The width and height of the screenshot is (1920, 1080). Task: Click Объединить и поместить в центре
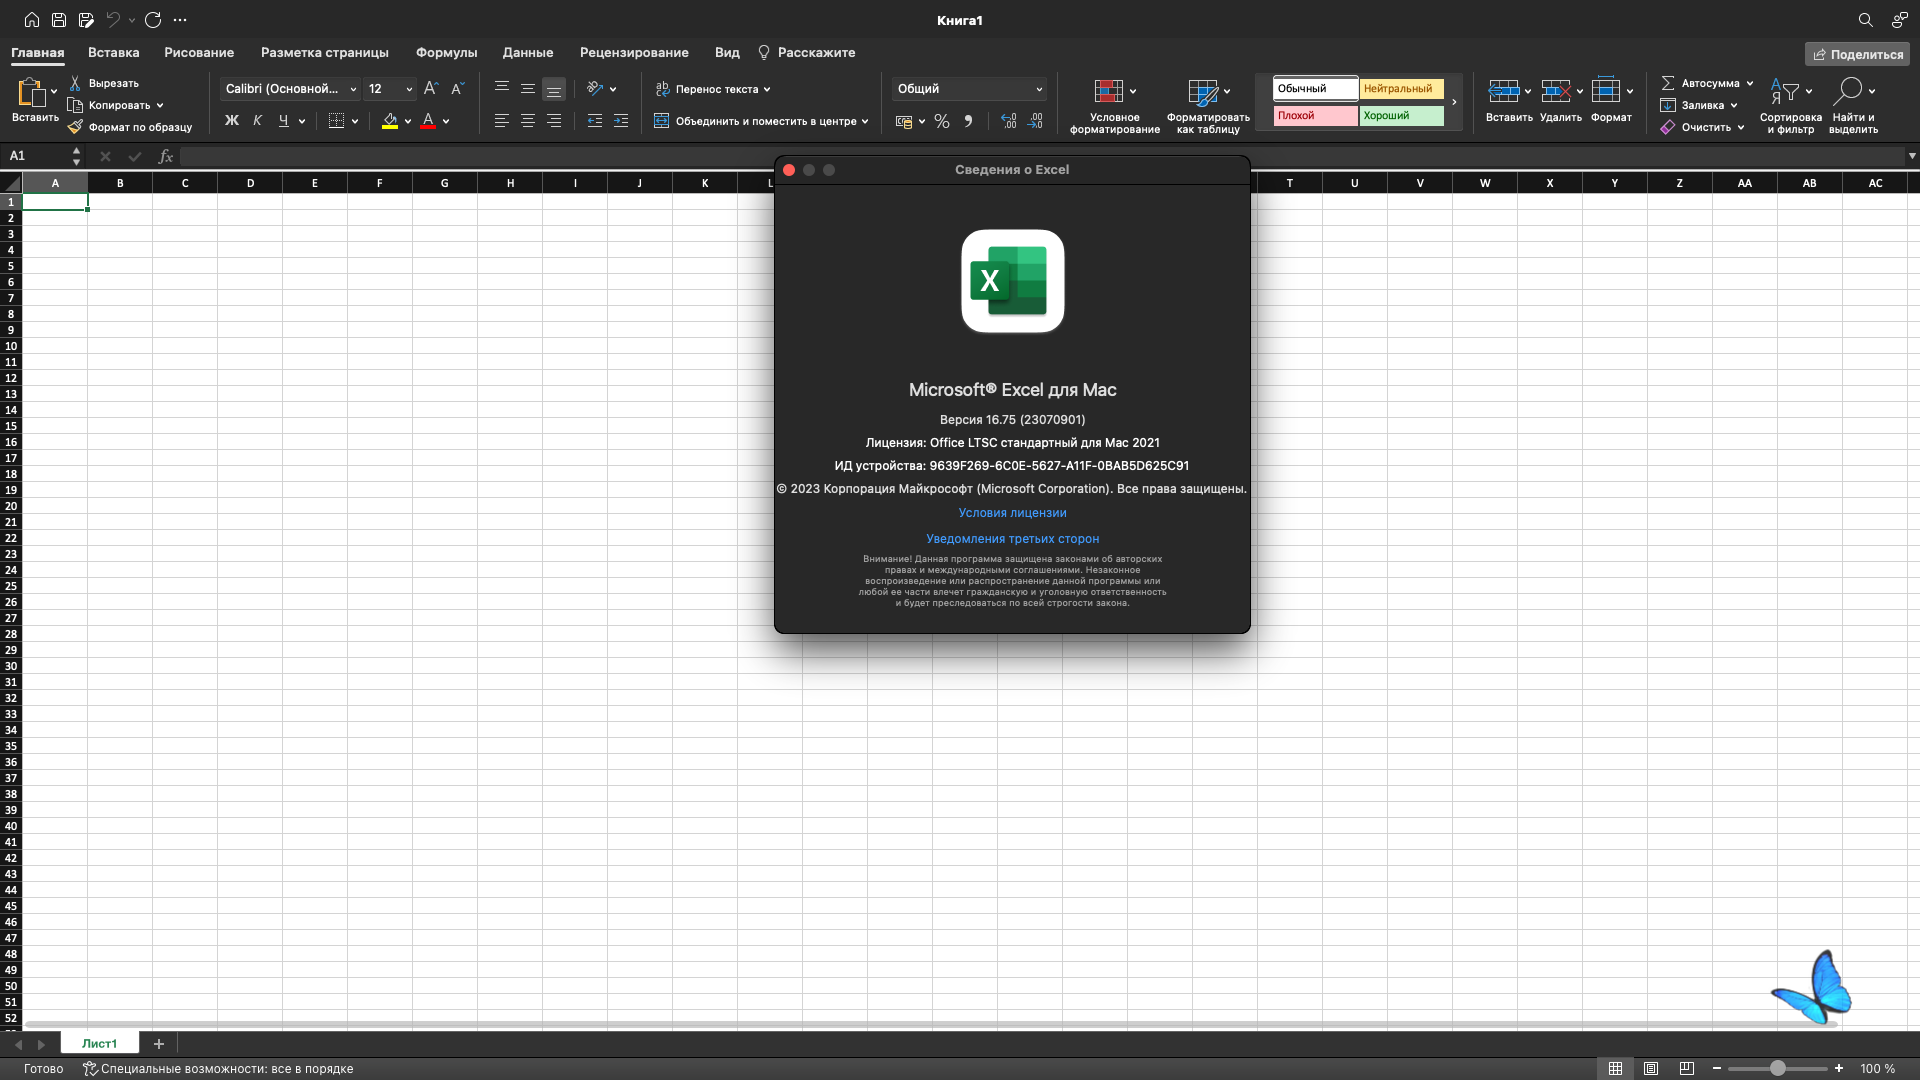(x=761, y=121)
